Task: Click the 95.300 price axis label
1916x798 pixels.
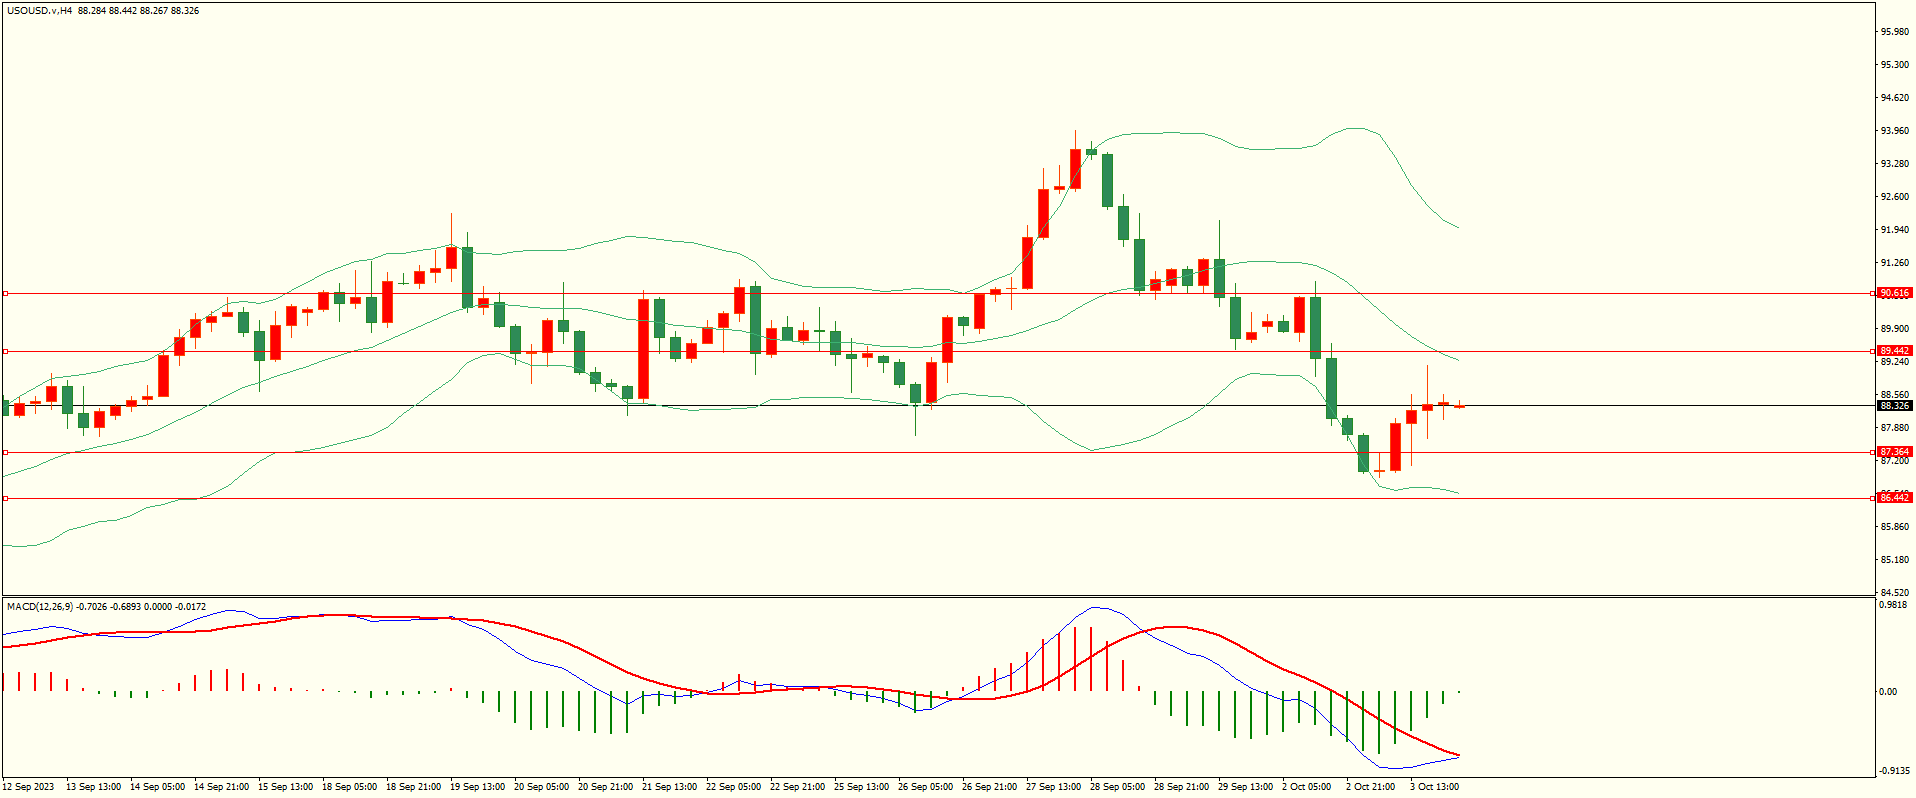Action: point(1895,65)
